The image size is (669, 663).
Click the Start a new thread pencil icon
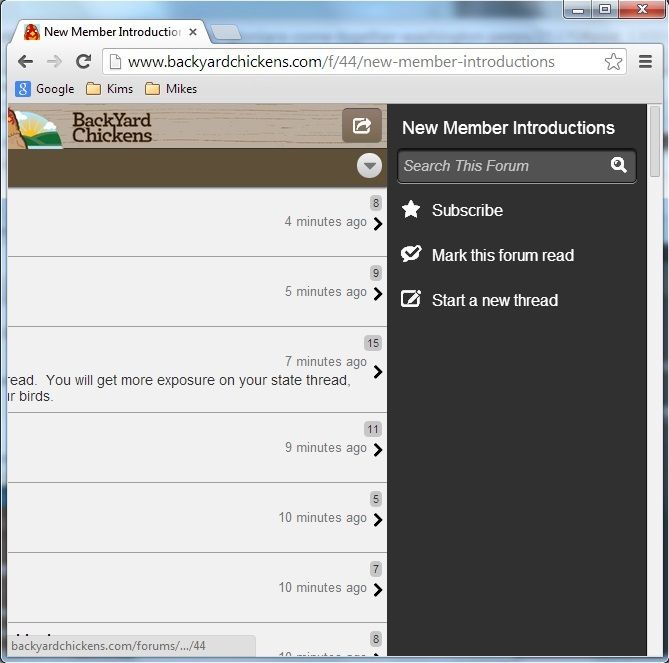pyautogui.click(x=410, y=299)
